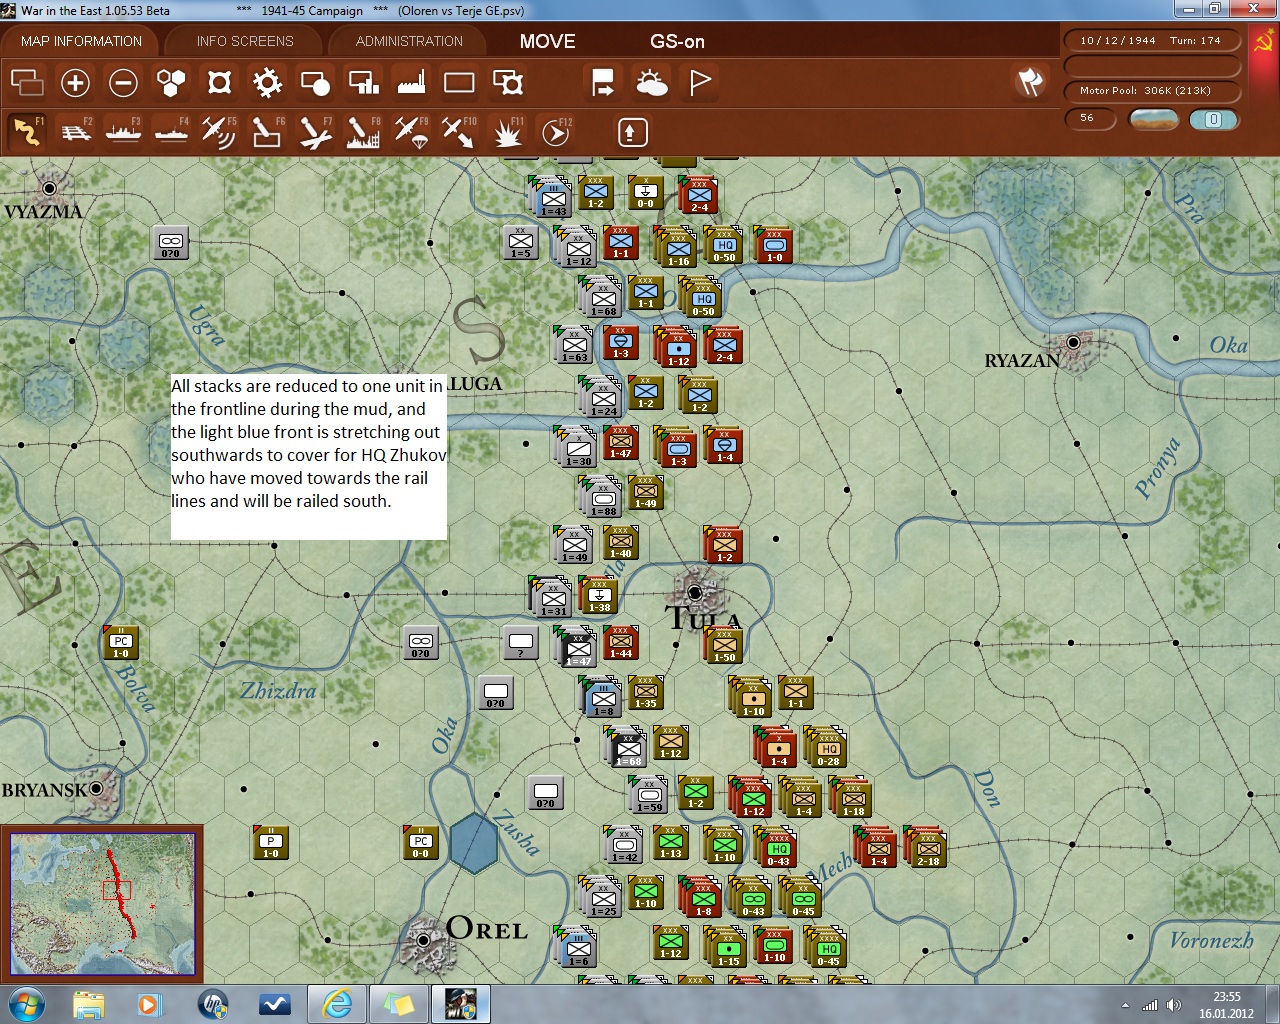1280x1024 pixels.
Task: Select the RYAZAN city hex
Action: pyautogui.click(x=1073, y=342)
